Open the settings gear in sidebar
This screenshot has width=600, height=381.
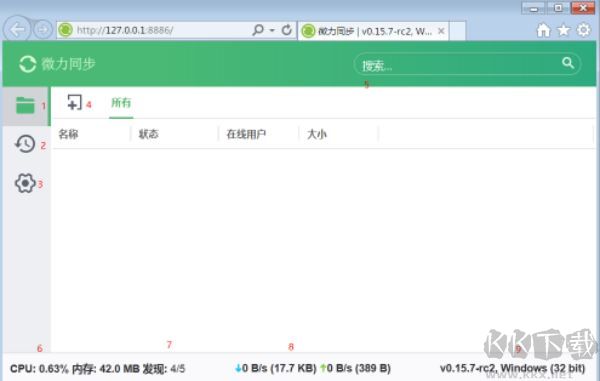(25, 183)
